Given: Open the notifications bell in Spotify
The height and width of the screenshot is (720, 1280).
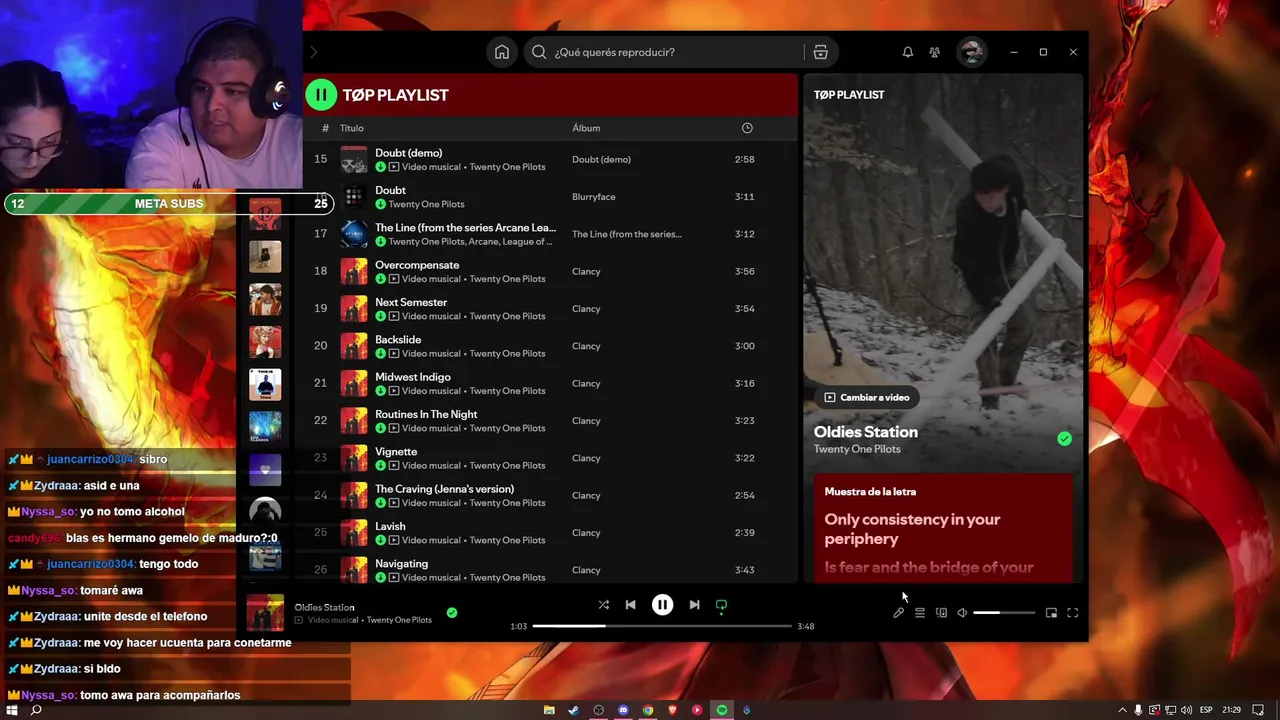Looking at the screenshot, I should 908,52.
